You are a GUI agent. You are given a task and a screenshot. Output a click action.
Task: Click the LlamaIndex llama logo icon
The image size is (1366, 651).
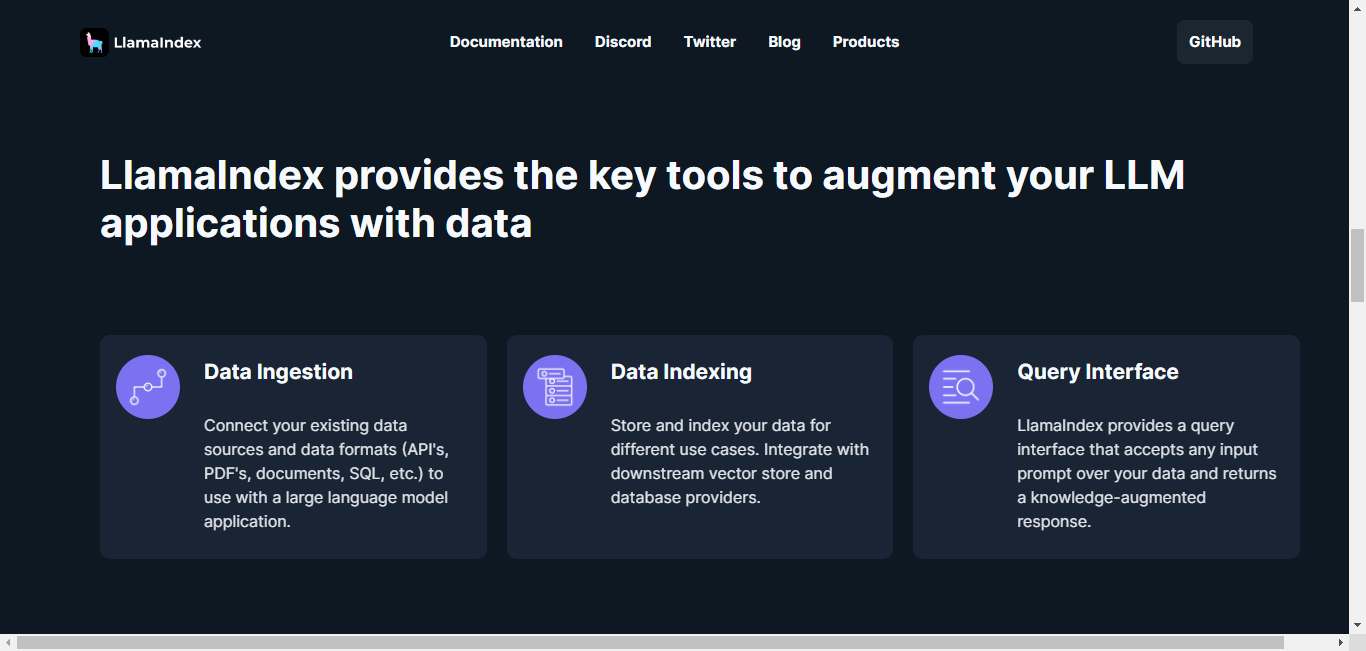tap(94, 42)
